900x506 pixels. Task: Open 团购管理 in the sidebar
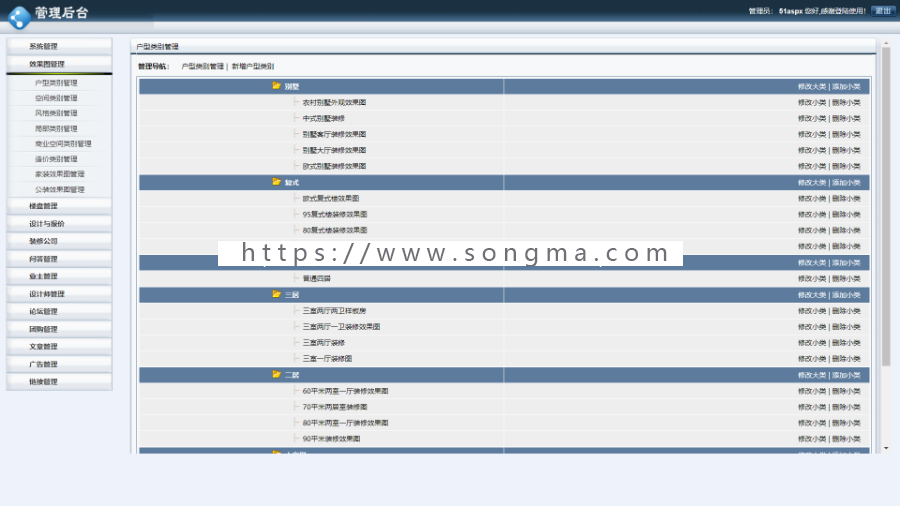[59, 329]
